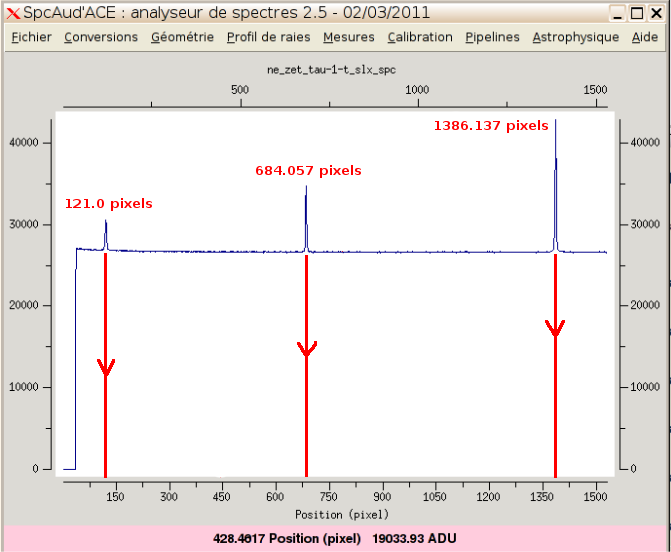
Task: Open the Géométrie menu
Action: click(x=182, y=37)
